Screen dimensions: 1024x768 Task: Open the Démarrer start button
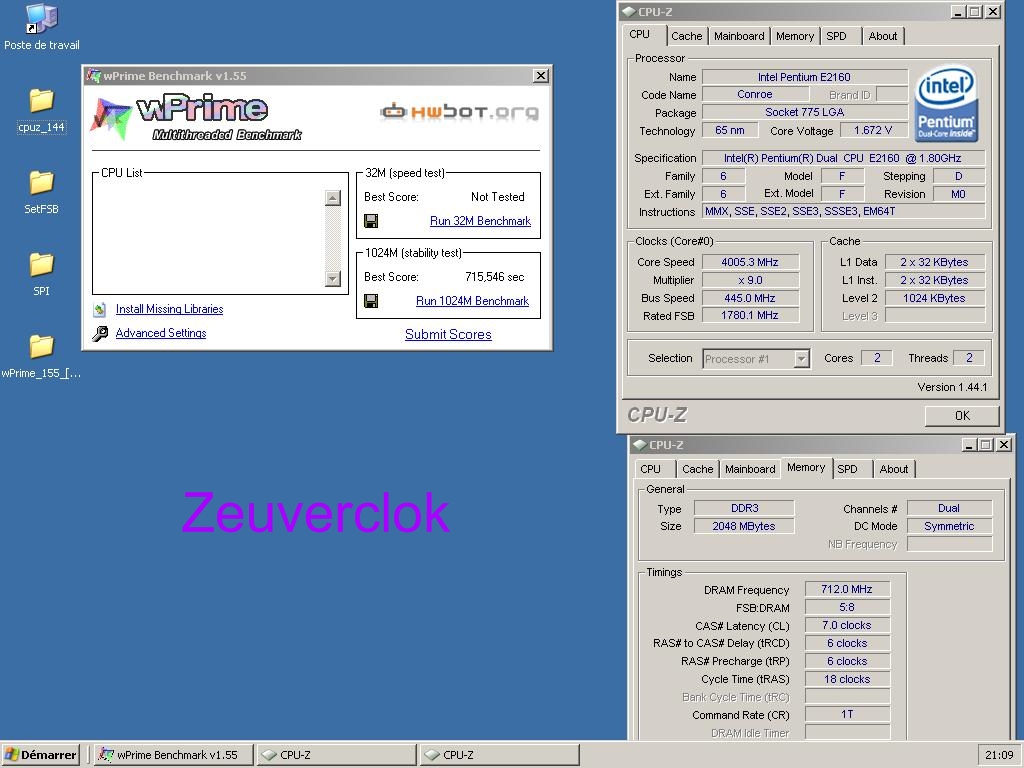[40, 755]
